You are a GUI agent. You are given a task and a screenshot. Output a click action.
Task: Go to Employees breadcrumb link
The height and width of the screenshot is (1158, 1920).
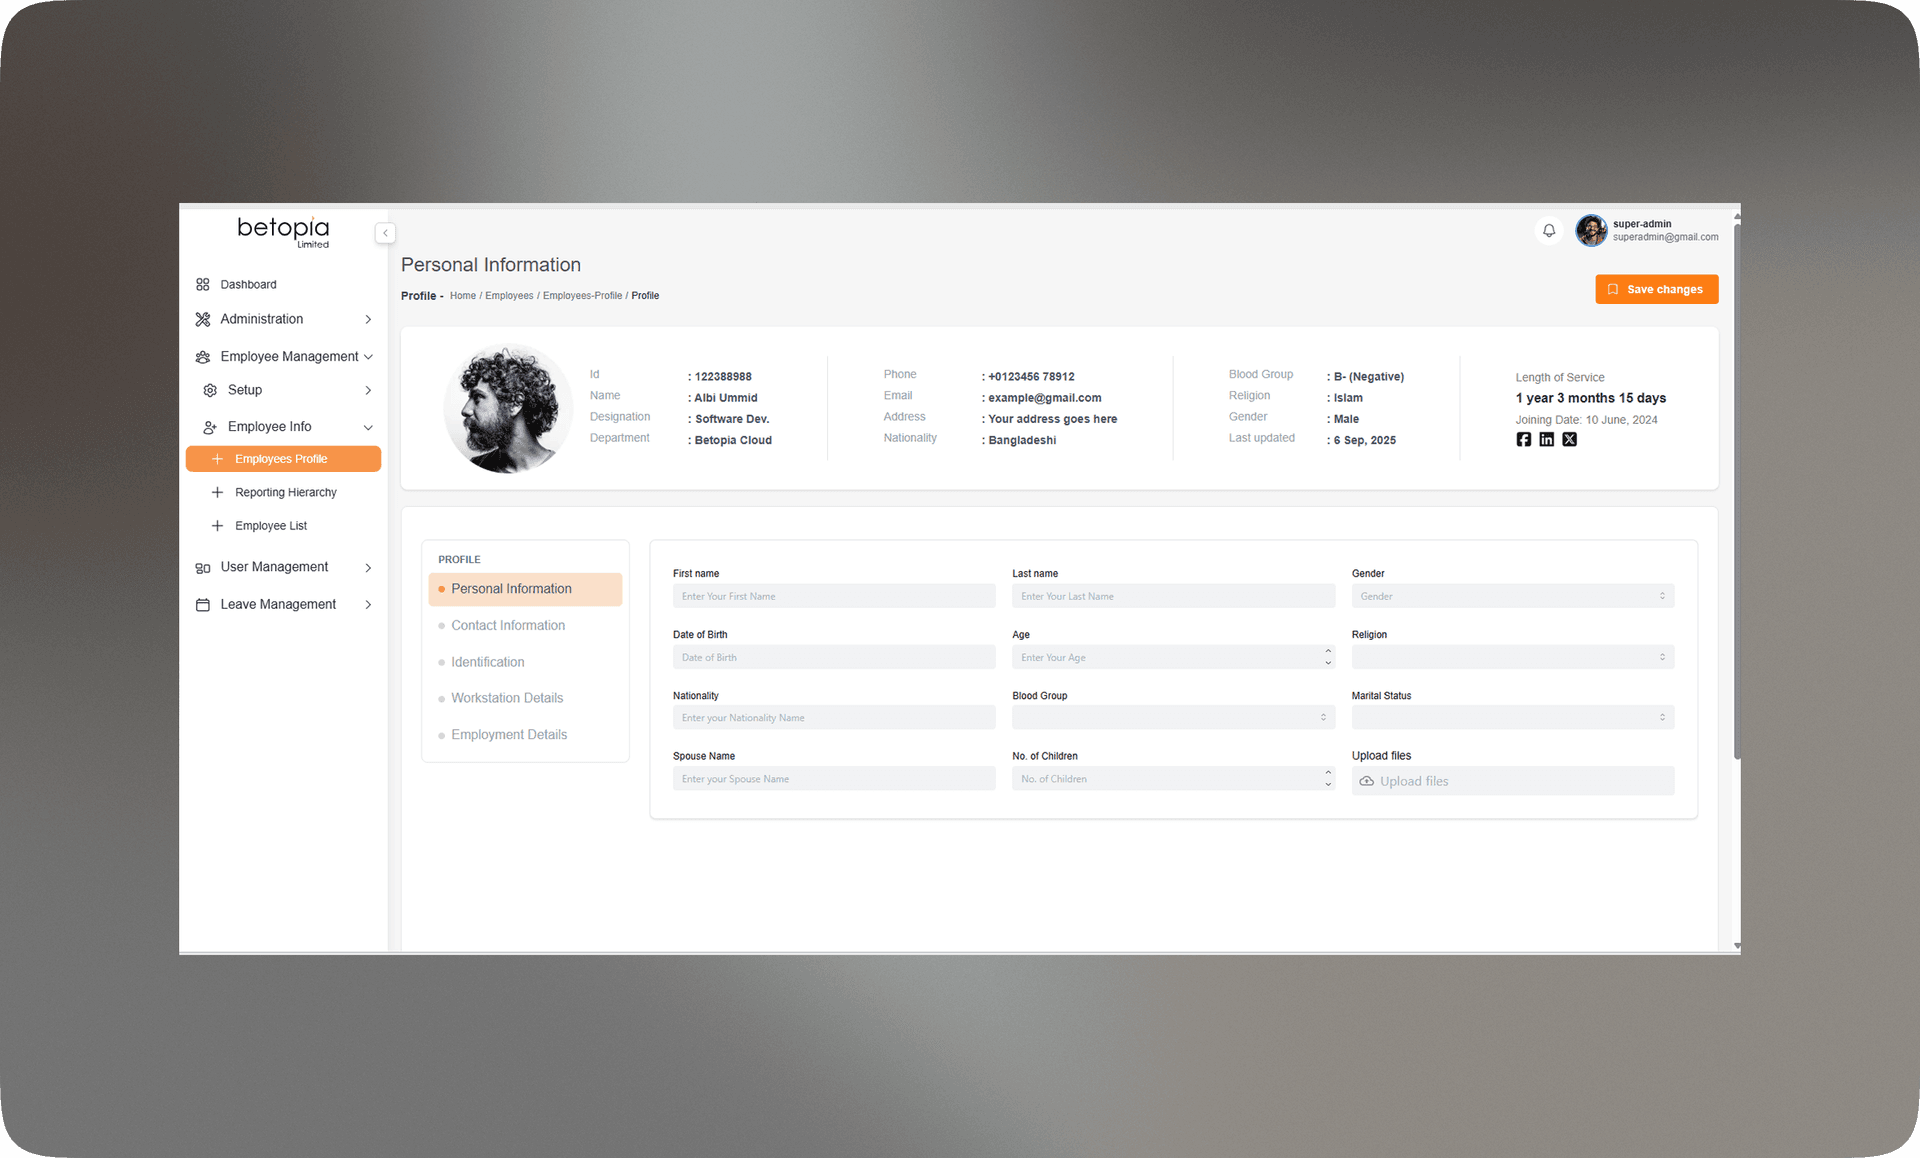pyautogui.click(x=509, y=296)
